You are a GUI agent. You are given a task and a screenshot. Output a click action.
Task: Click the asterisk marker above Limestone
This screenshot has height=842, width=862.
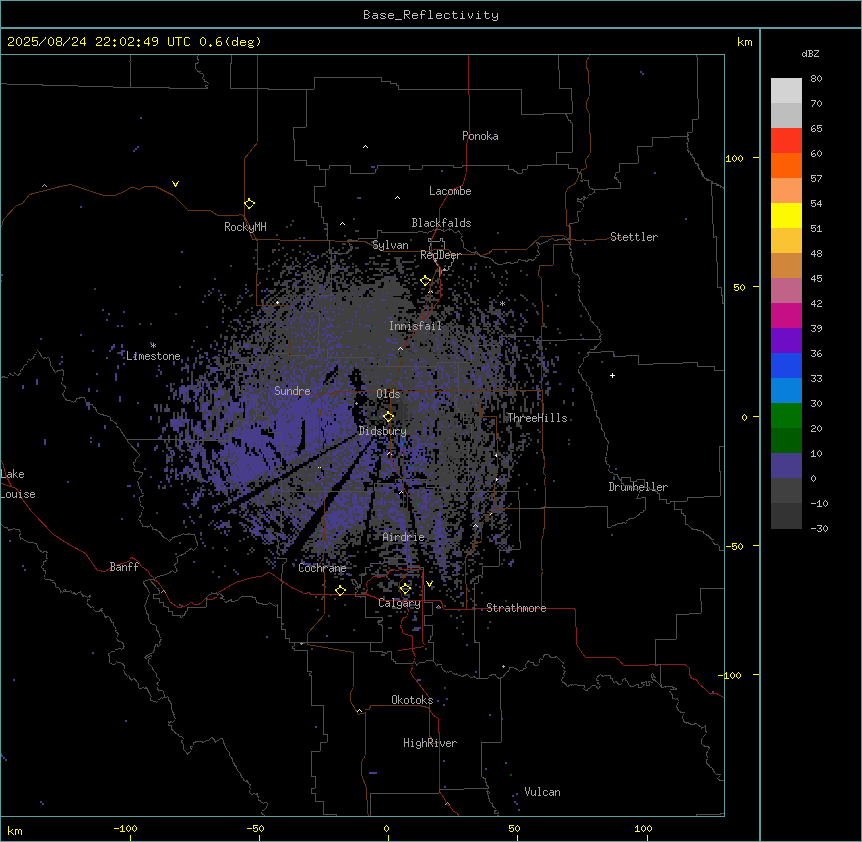click(153, 345)
